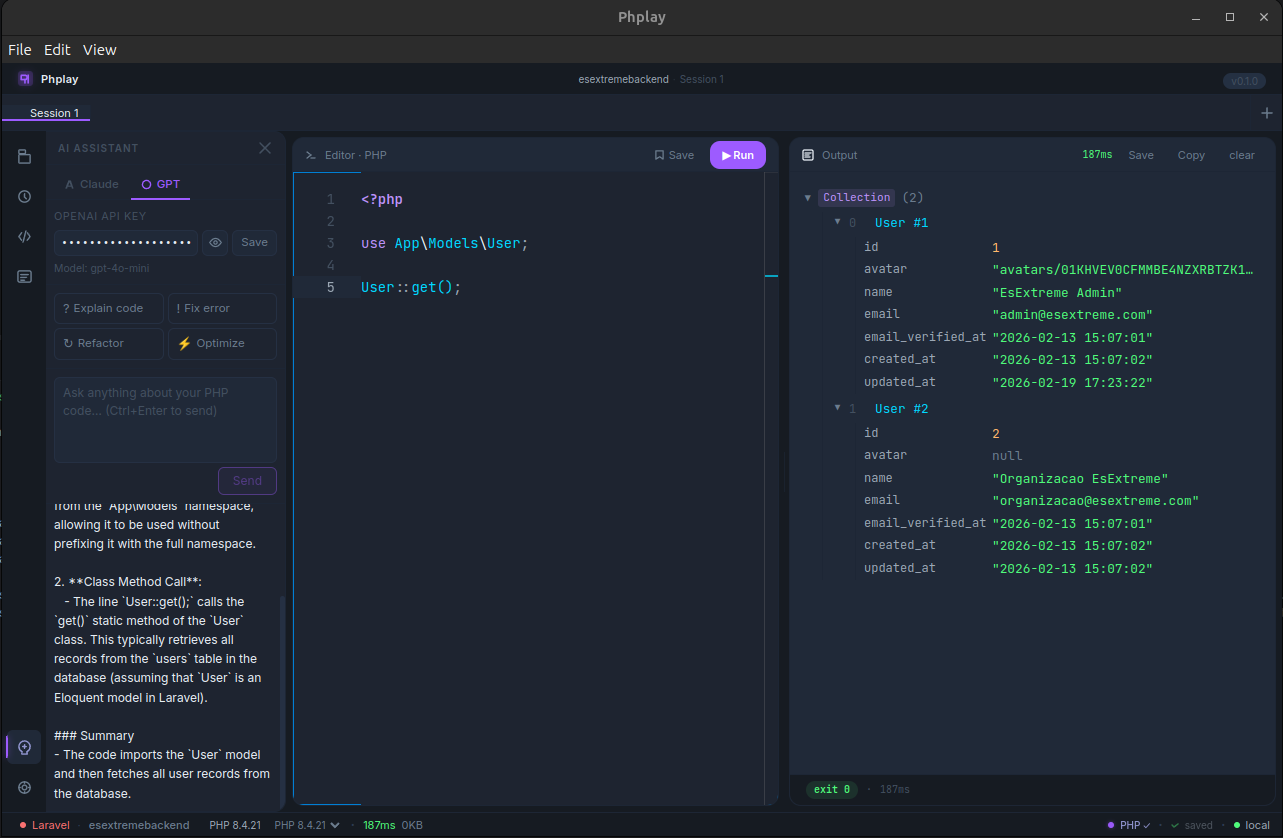The width and height of the screenshot is (1283, 838).
Task: Open the history clock icon in sidebar
Action: [24, 196]
